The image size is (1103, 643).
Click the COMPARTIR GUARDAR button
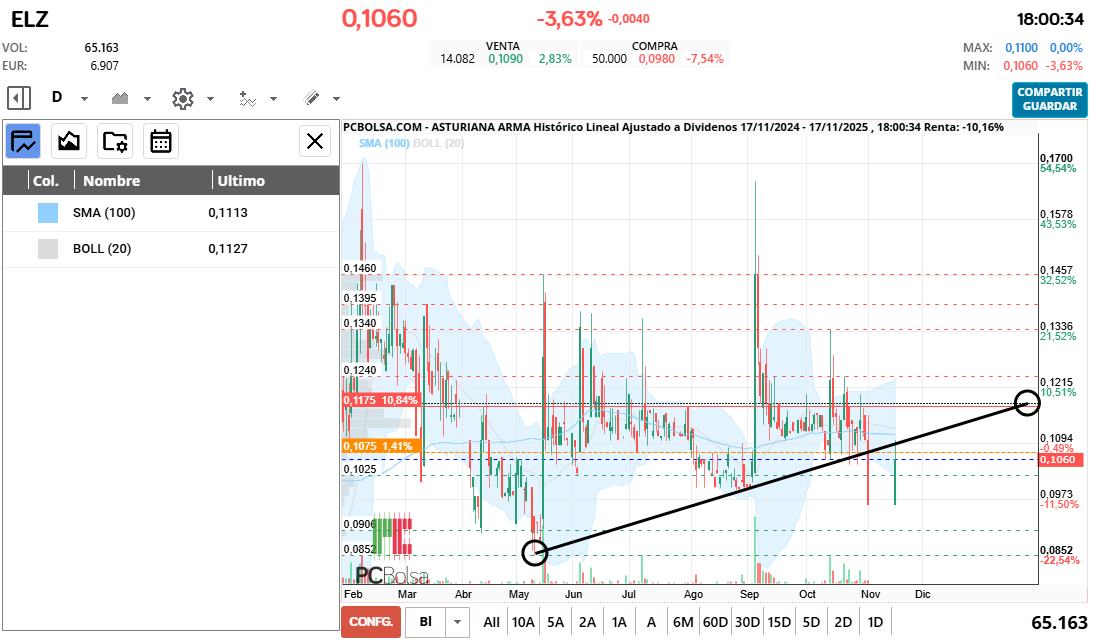coord(1050,99)
